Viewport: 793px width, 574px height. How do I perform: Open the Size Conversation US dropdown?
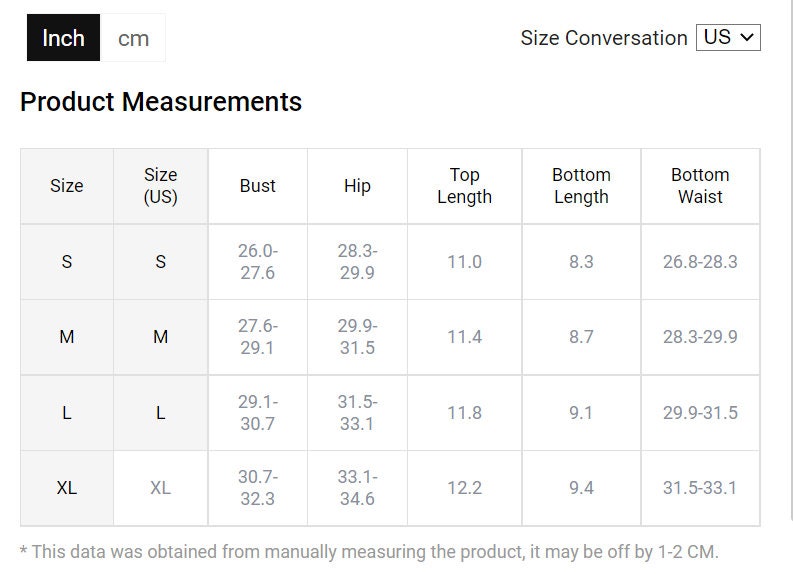728,38
